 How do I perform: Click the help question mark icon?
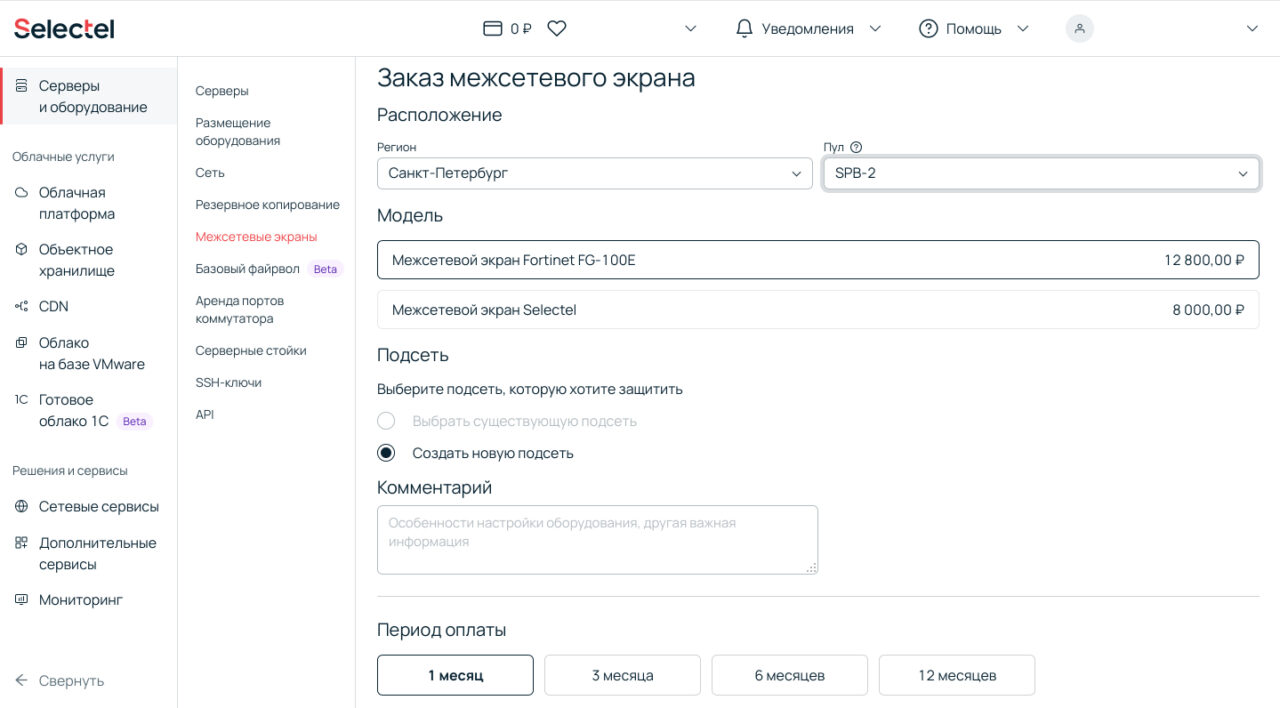tap(928, 29)
